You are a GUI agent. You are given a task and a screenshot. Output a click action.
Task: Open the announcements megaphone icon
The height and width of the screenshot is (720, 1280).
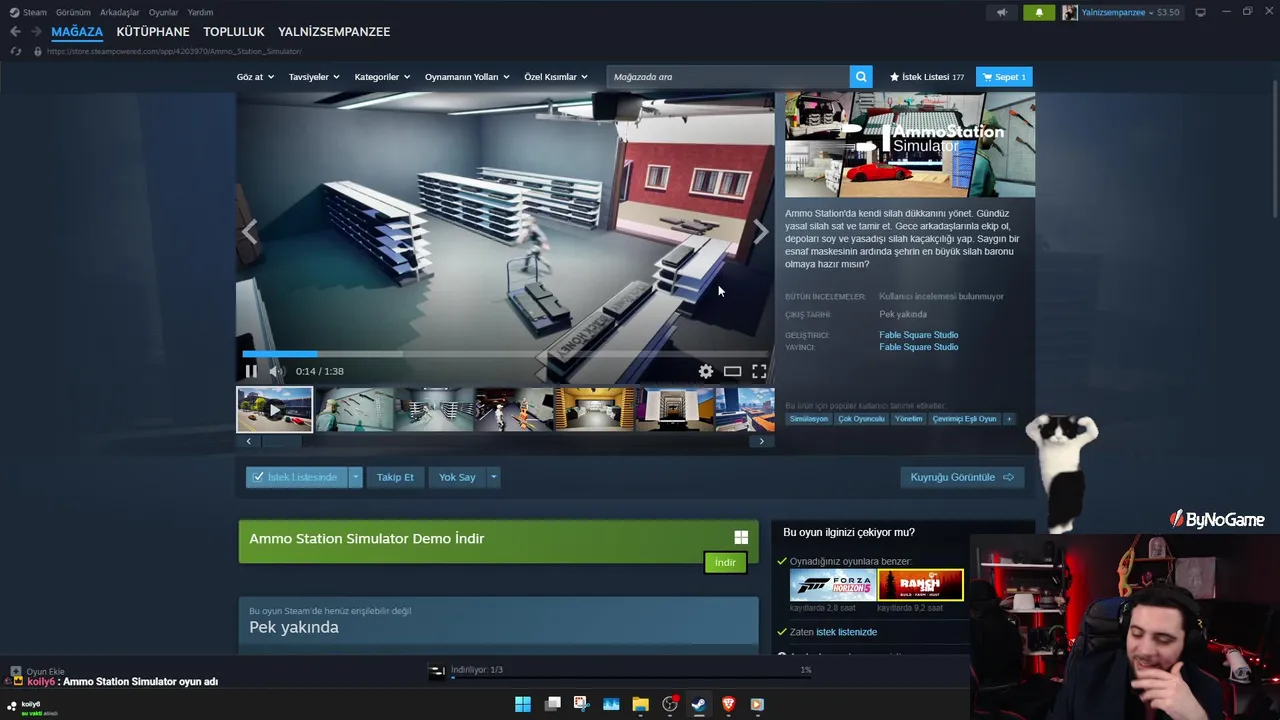tap(1002, 12)
